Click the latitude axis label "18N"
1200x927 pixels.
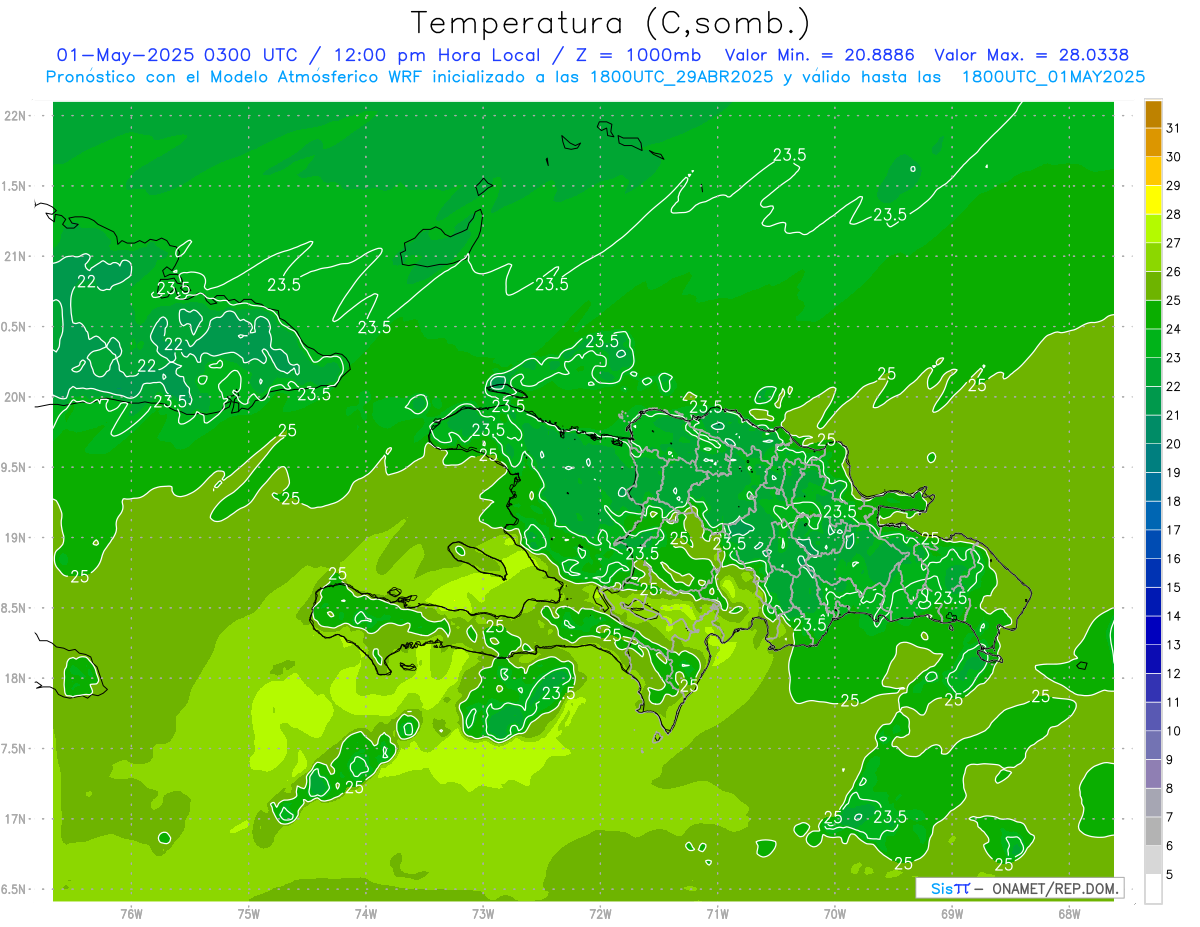tap(17, 678)
